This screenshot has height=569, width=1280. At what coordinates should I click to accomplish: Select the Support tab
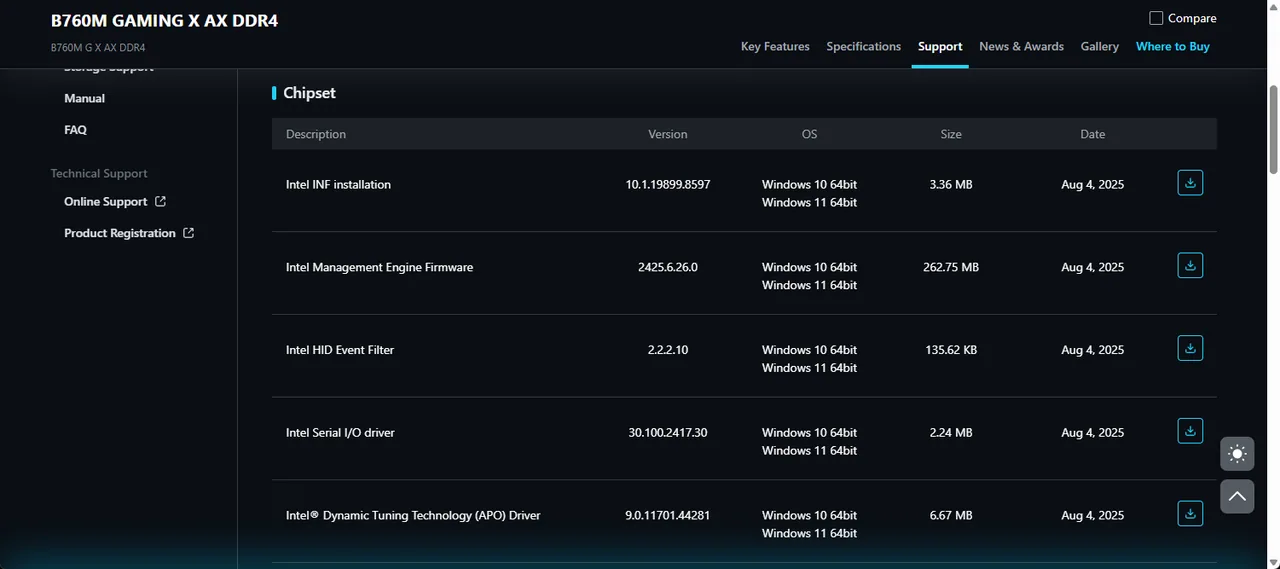[940, 46]
